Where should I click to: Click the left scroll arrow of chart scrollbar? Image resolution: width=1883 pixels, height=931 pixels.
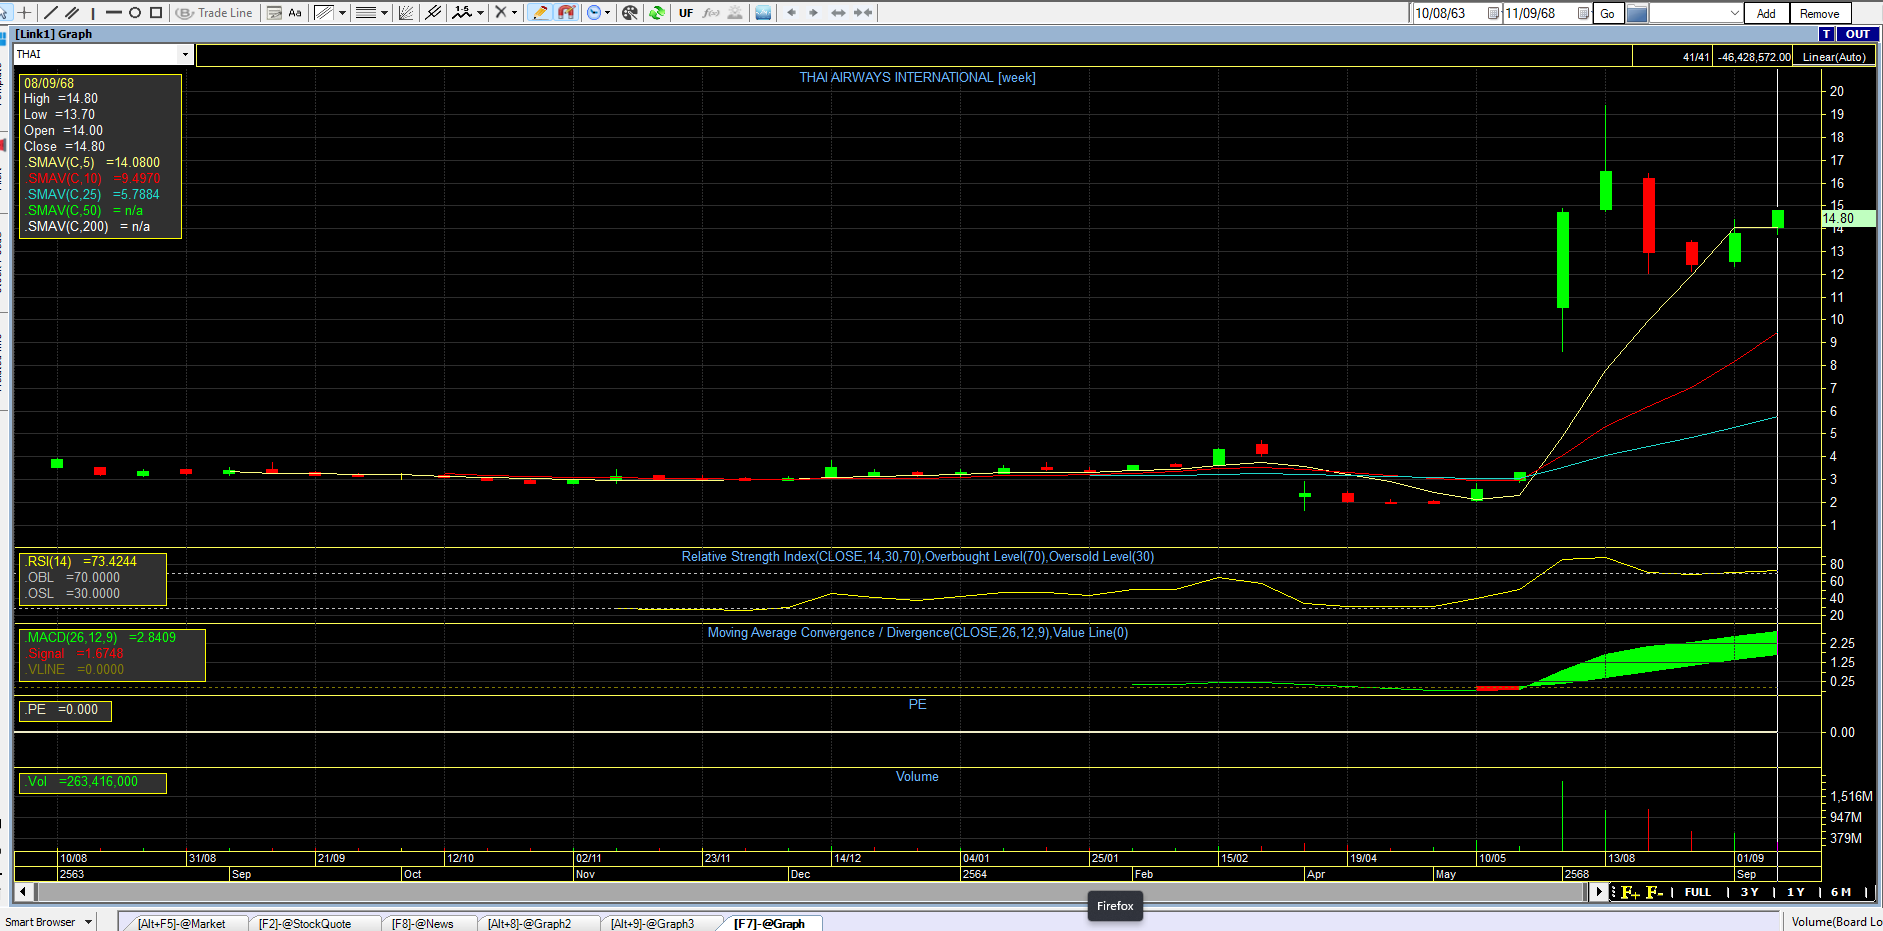click(22, 891)
